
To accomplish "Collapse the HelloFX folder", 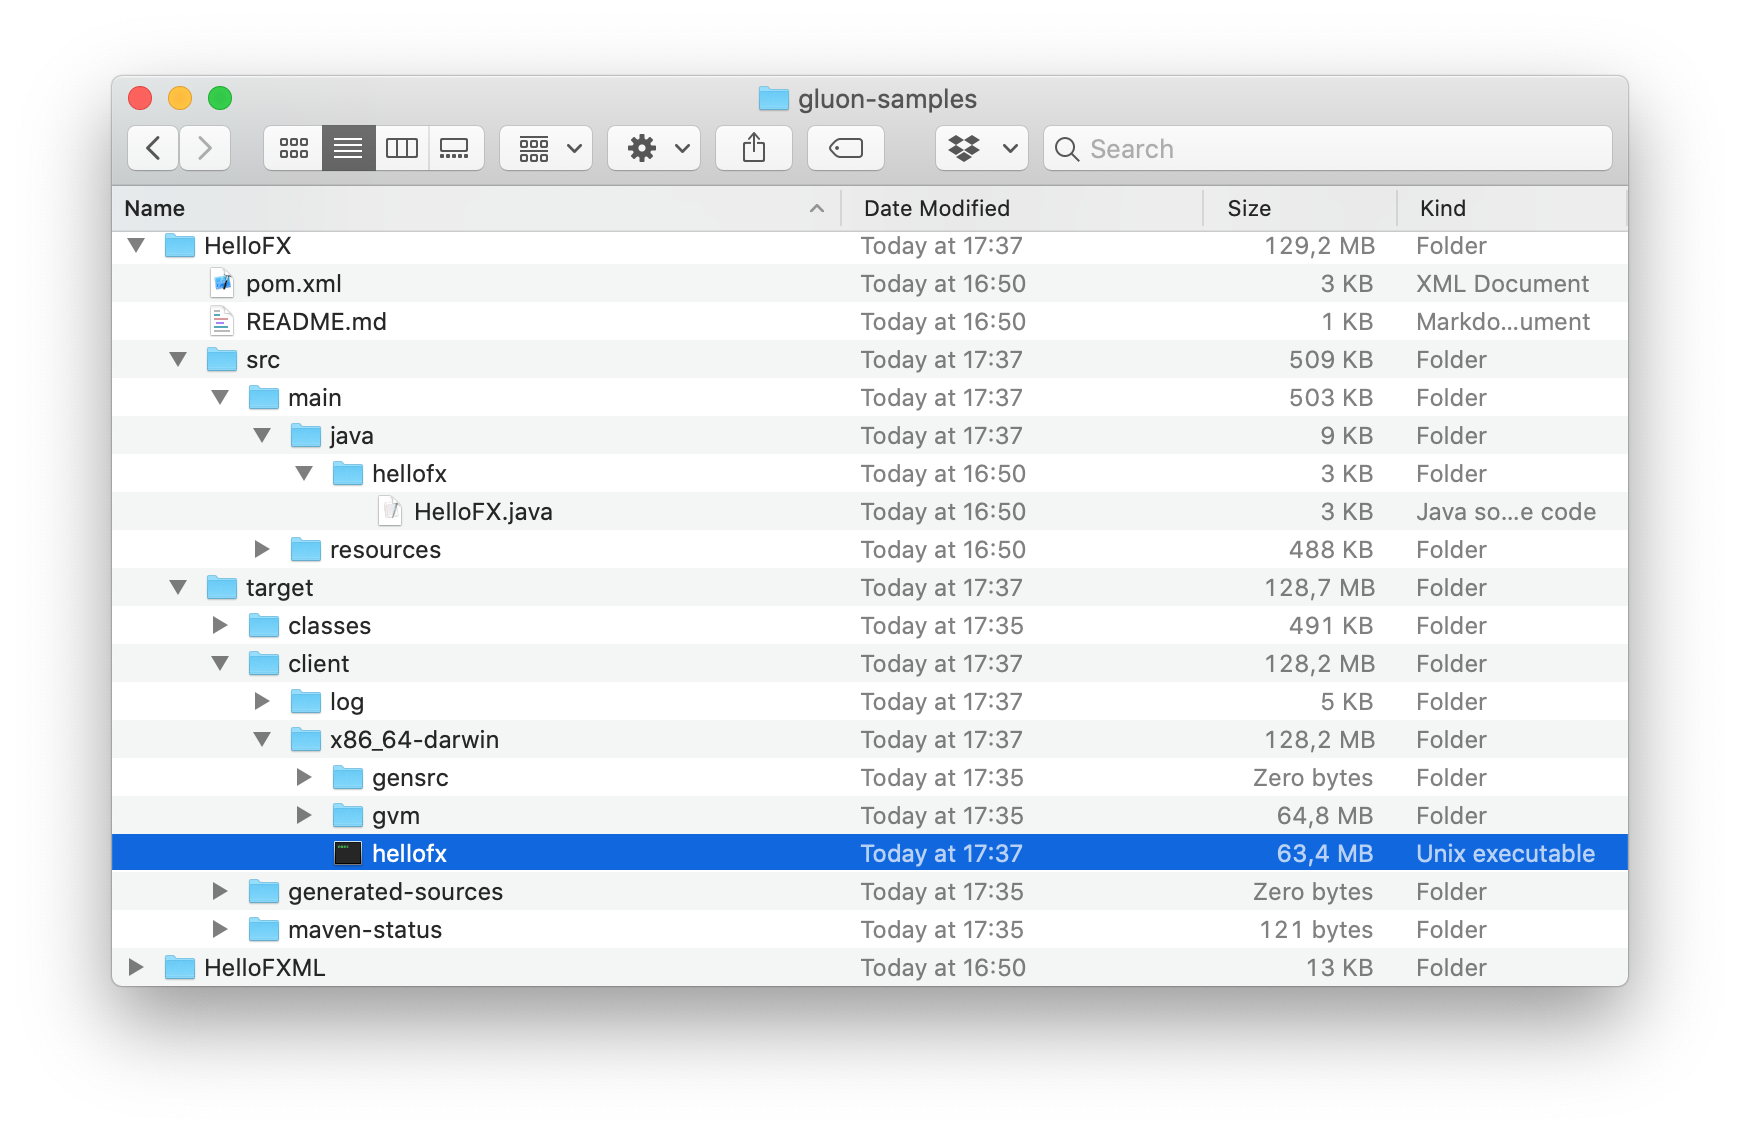I will [x=137, y=245].
